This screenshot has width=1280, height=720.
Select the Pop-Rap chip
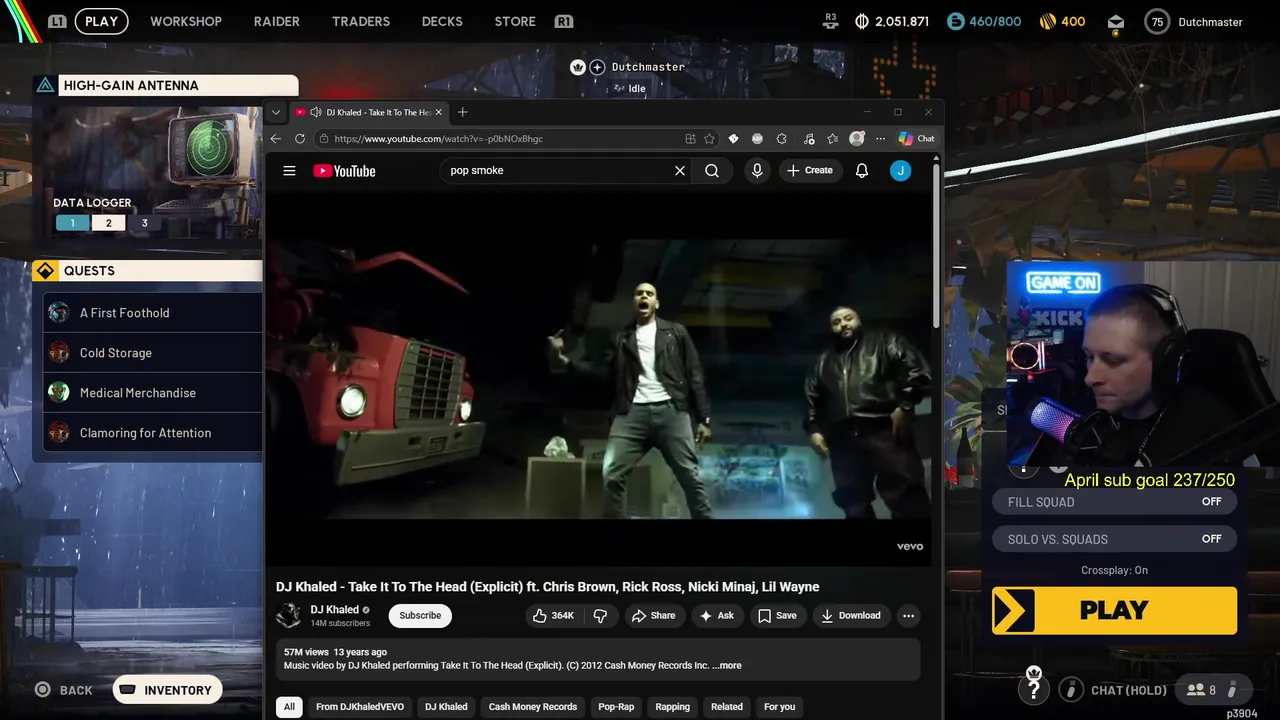pyautogui.click(x=616, y=707)
